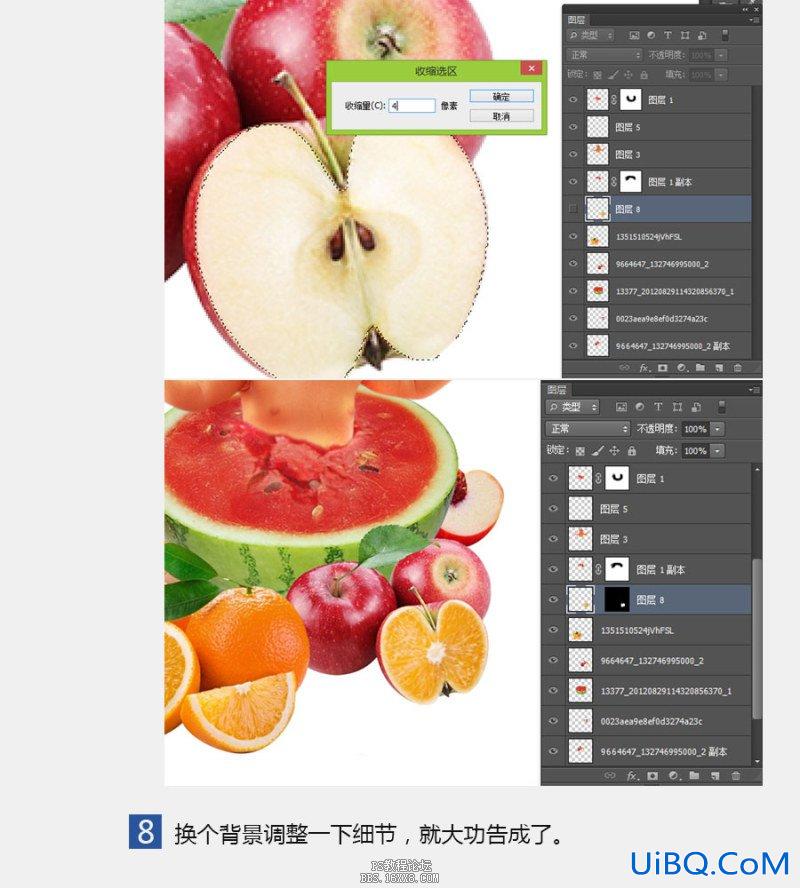Hide 图层 8 via eye icon in lower panel
The height and width of the screenshot is (888, 800).
(553, 600)
